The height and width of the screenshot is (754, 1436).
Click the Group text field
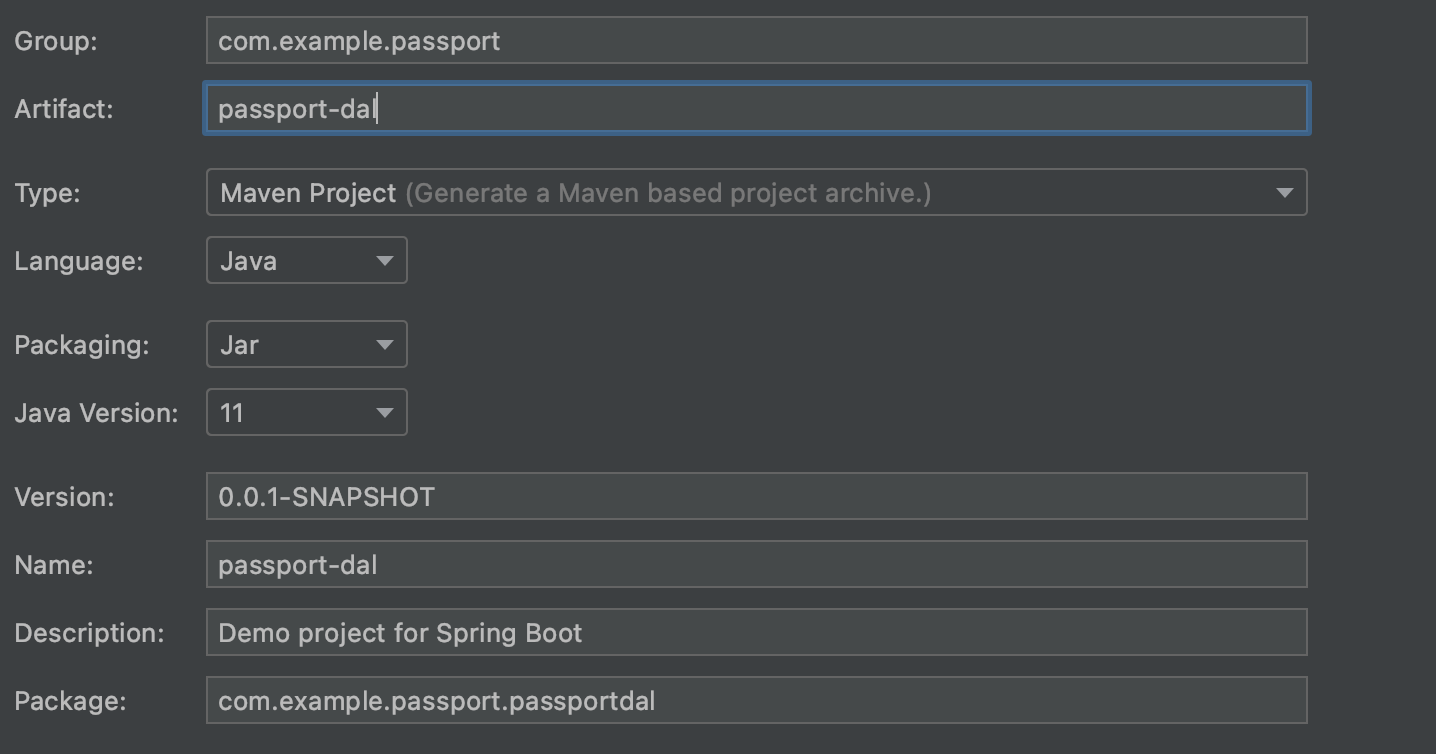coord(756,41)
